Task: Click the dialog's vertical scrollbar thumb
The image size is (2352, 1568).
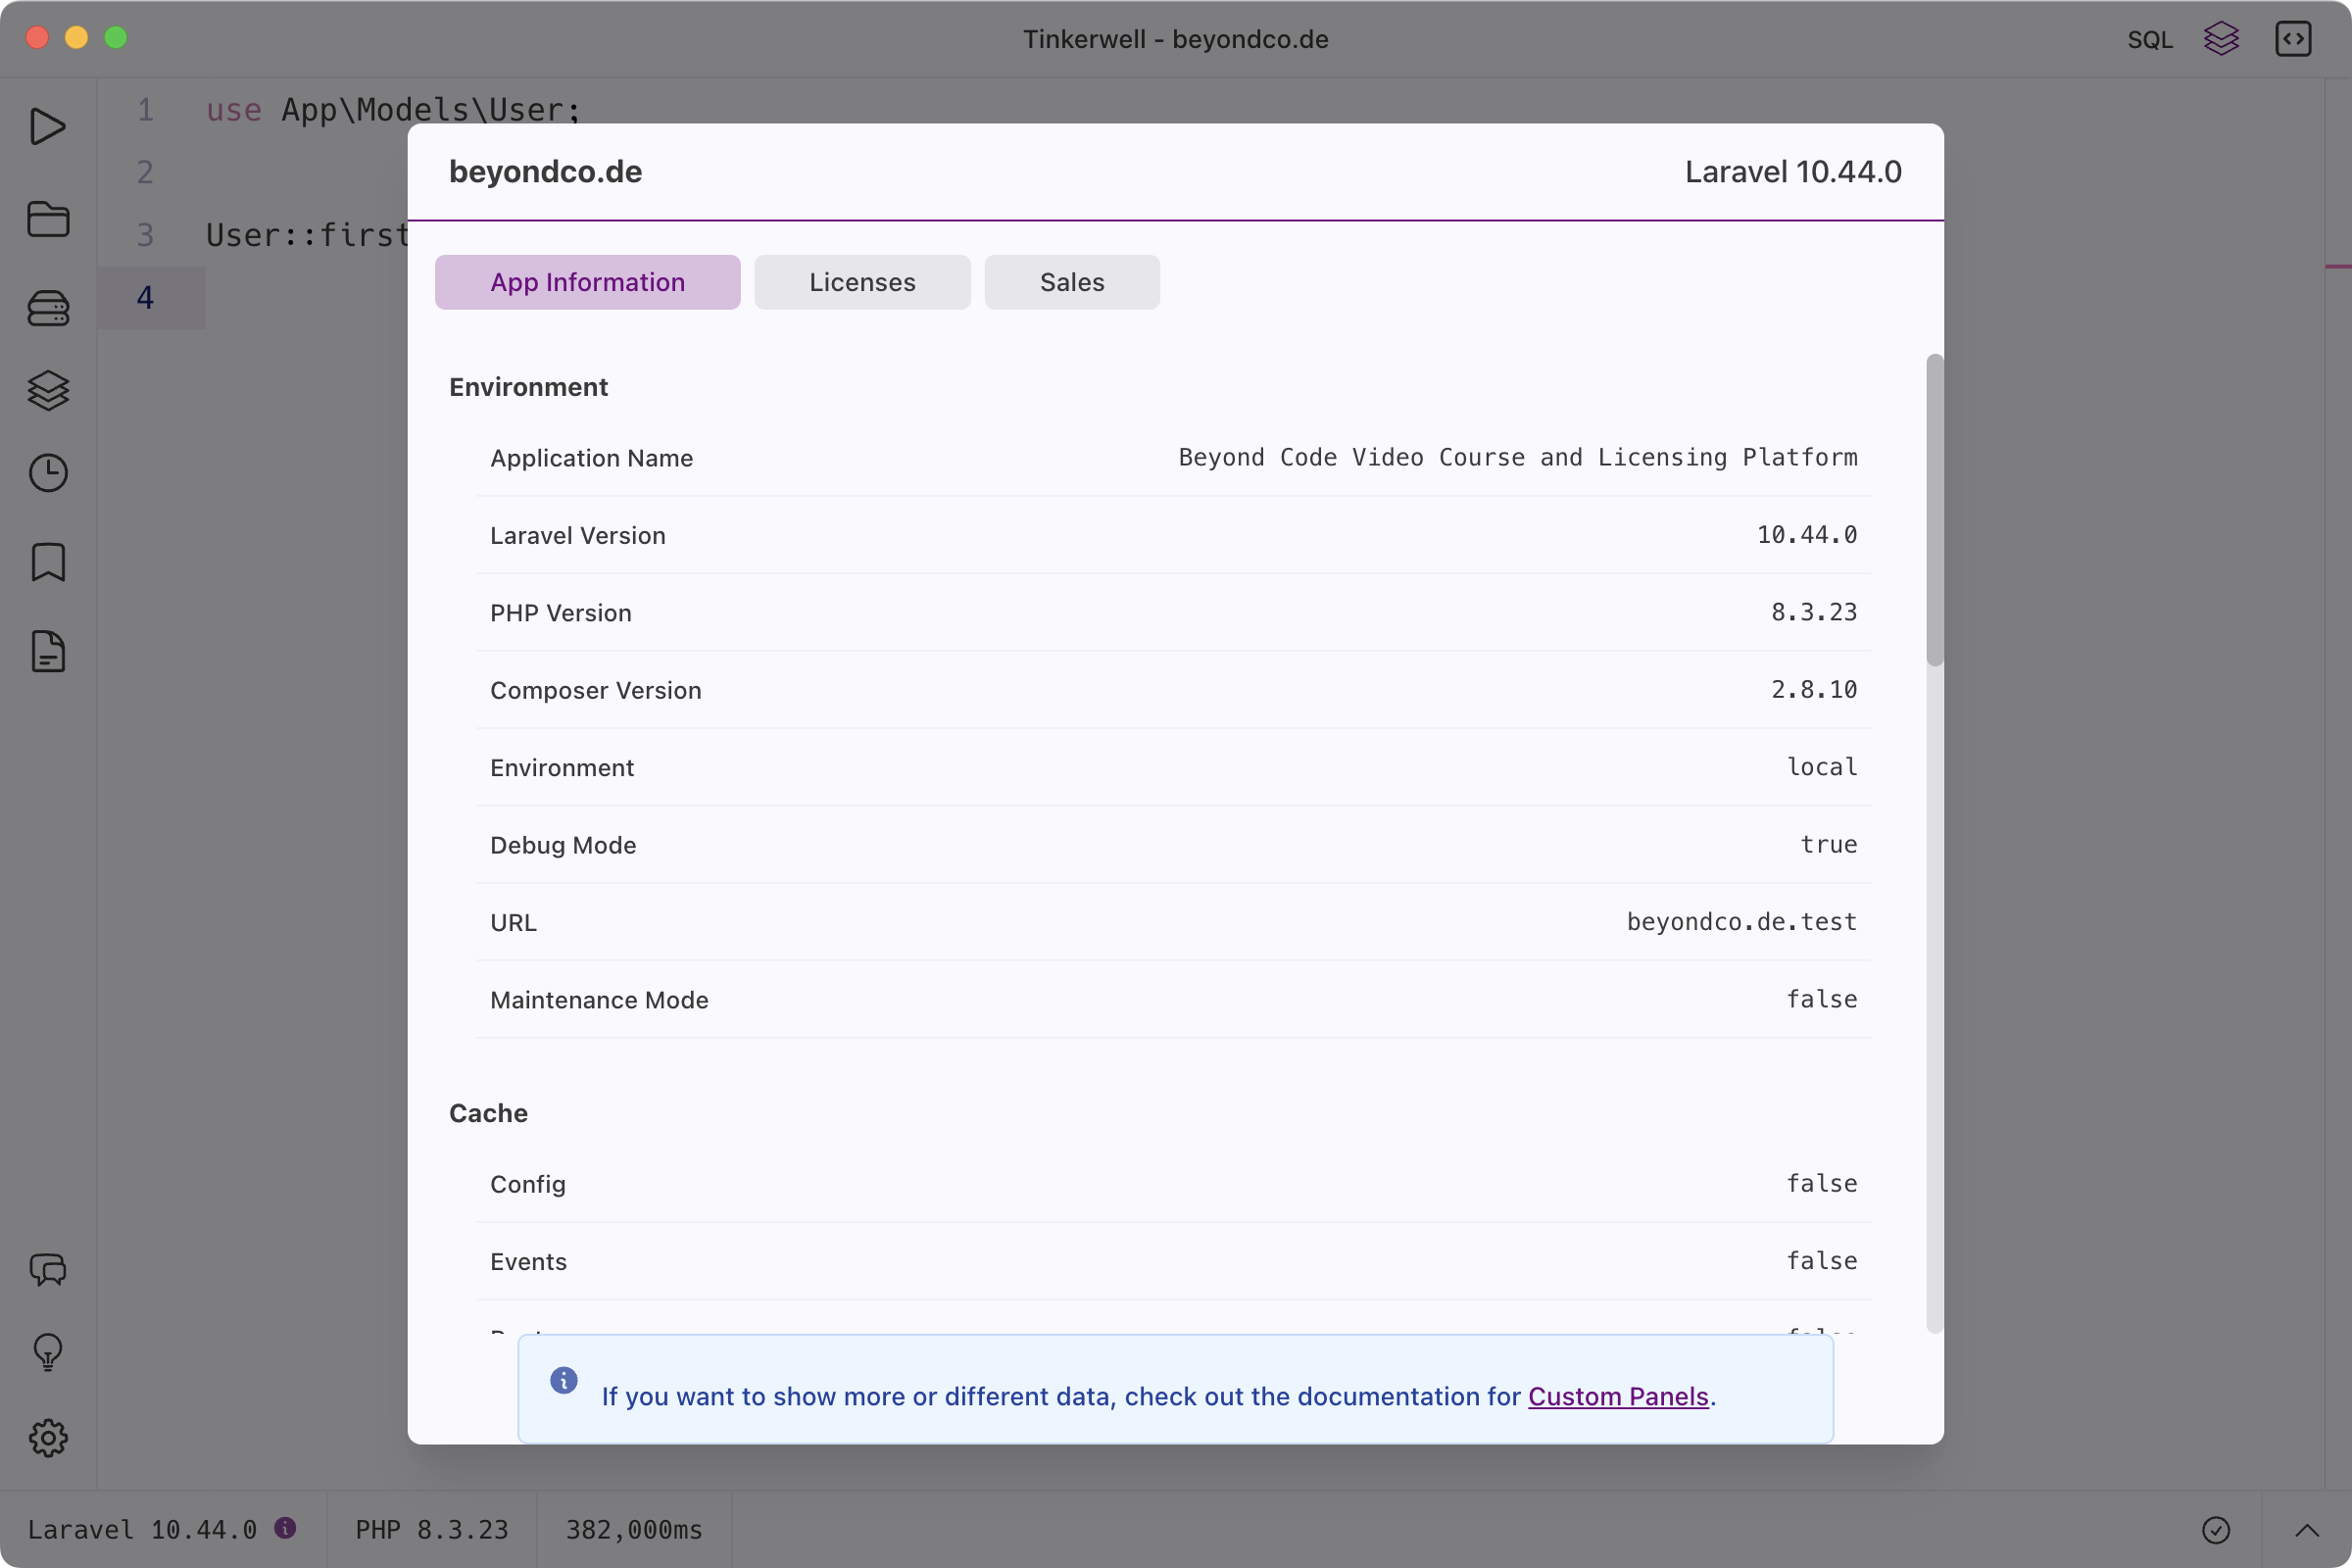Action: tap(1935, 510)
